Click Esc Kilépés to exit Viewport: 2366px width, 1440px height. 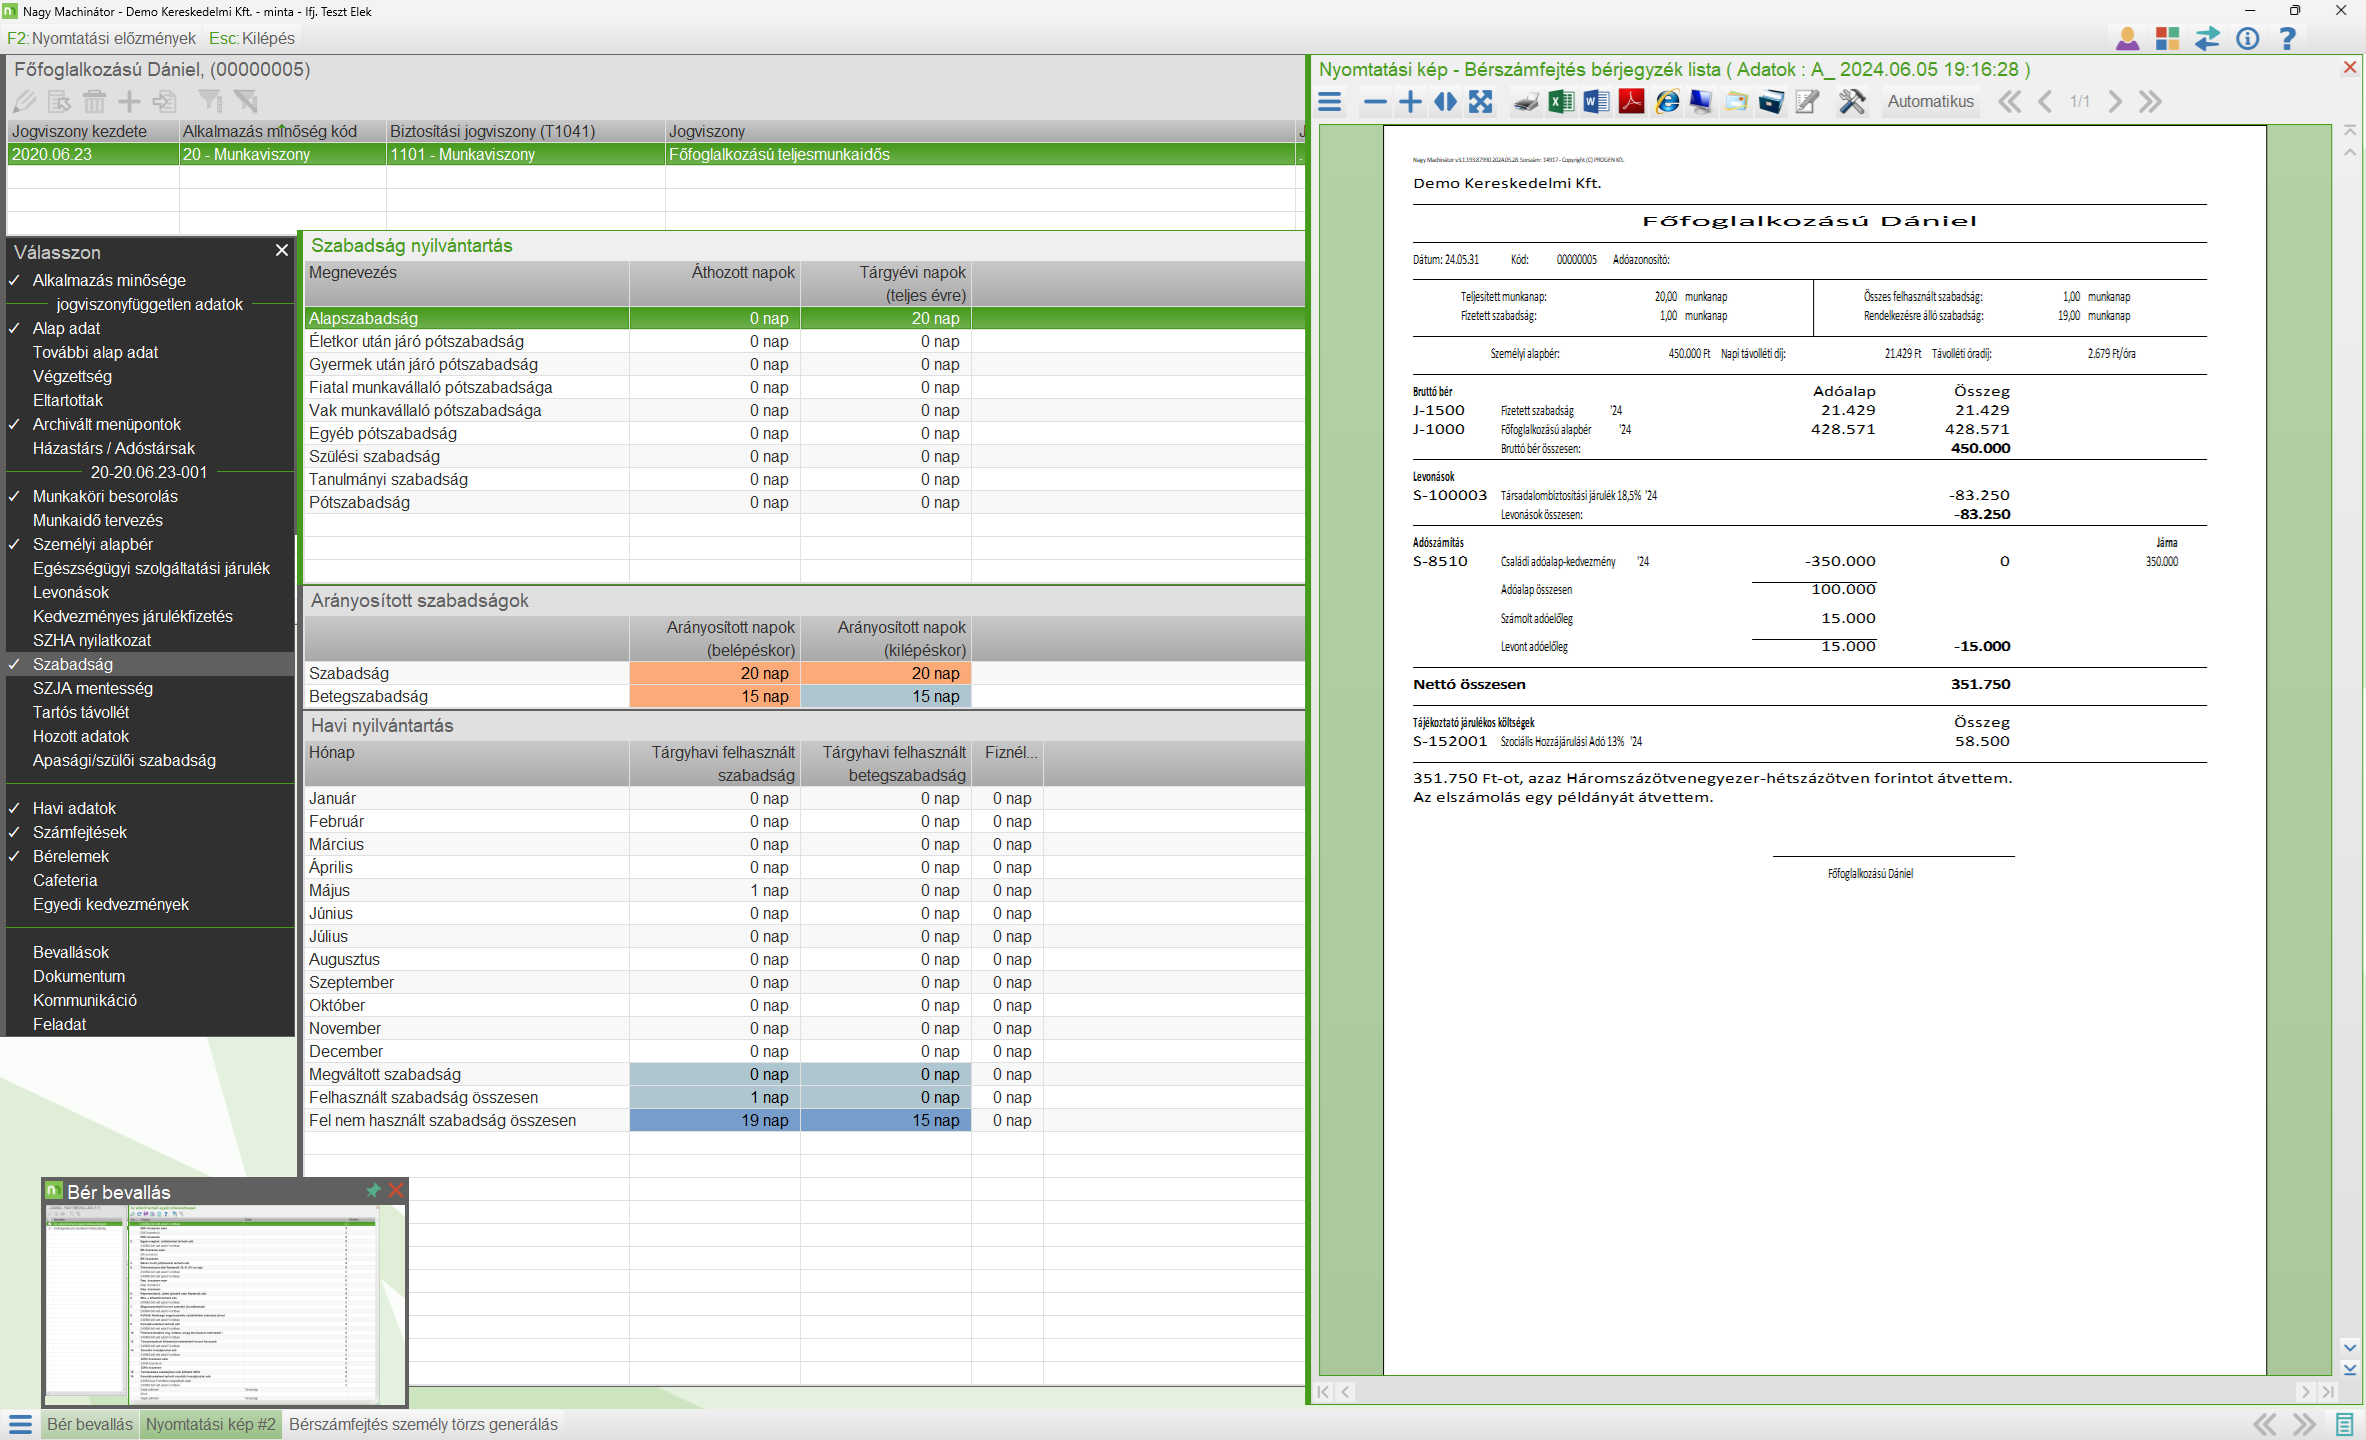pos(252,38)
